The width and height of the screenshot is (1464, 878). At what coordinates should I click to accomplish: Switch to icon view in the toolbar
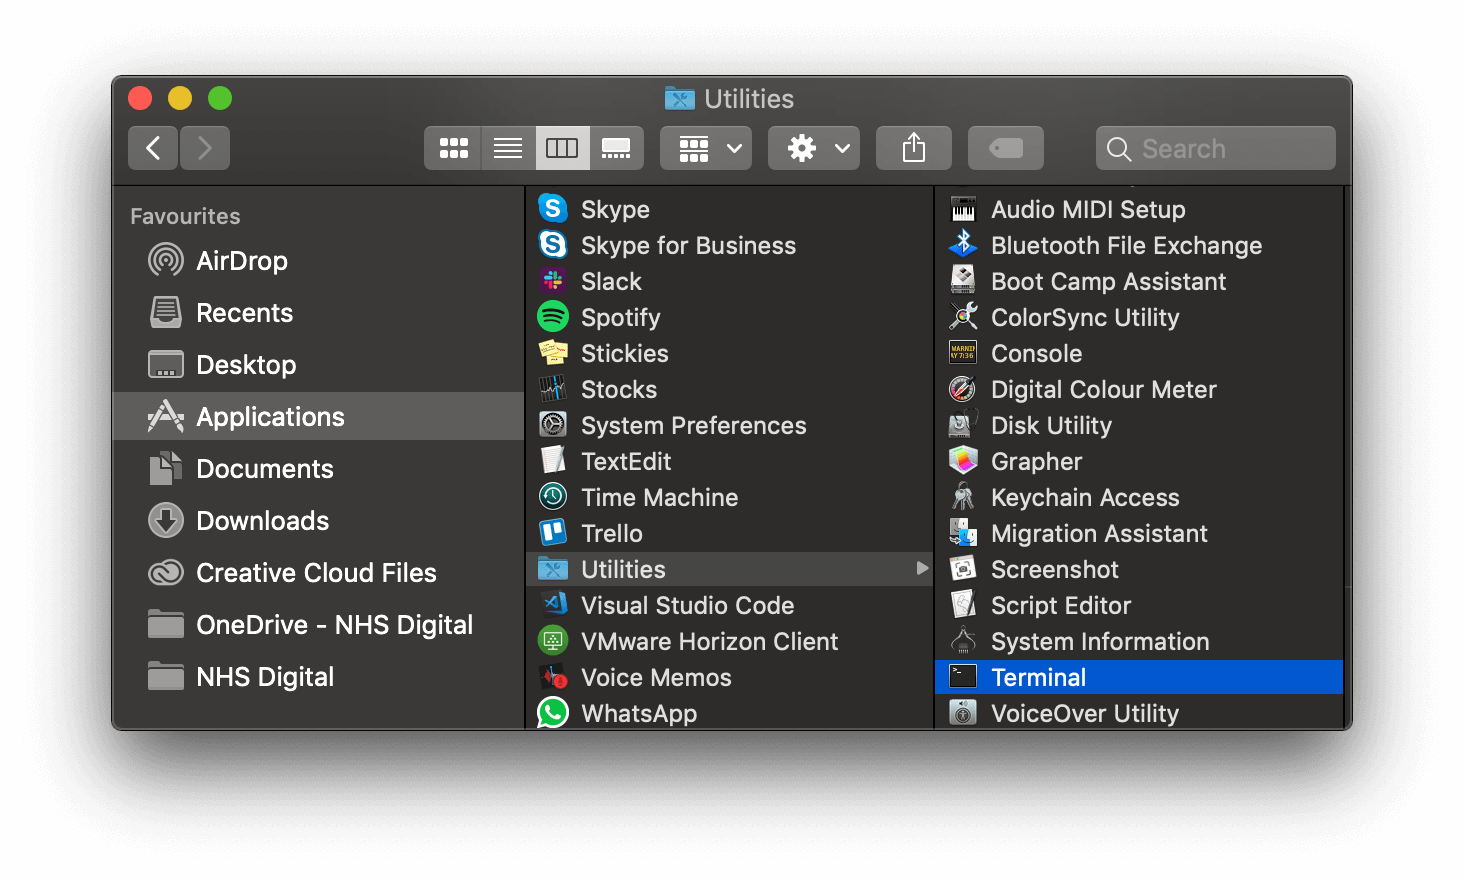coord(453,147)
